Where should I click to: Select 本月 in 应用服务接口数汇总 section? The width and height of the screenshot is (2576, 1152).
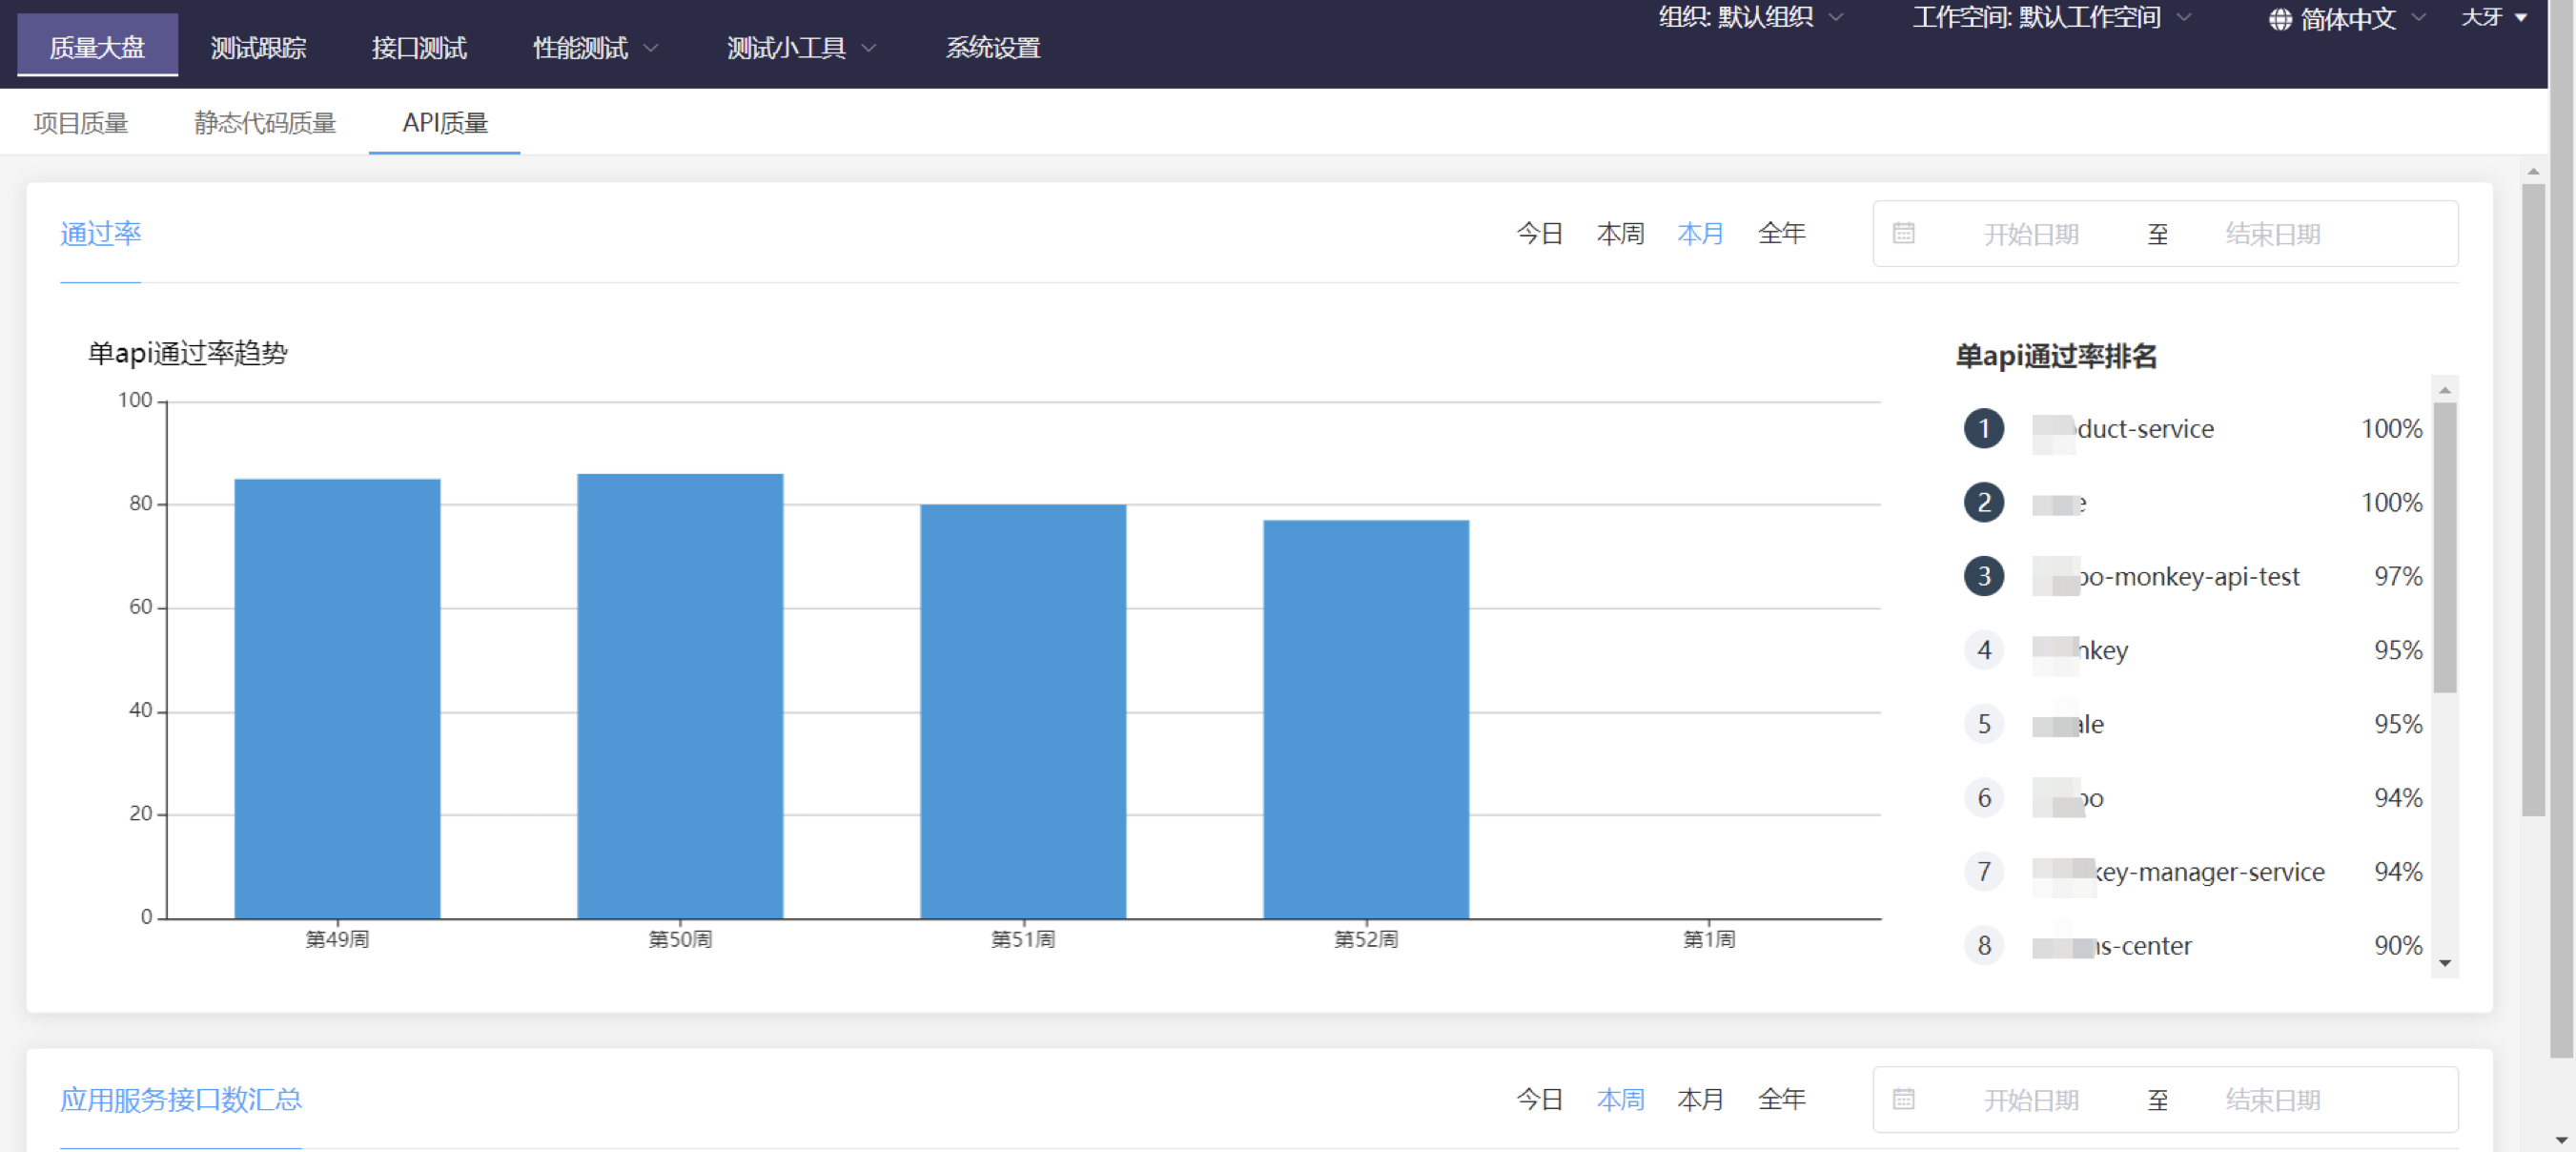pyautogui.click(x=1700, y=1100)
